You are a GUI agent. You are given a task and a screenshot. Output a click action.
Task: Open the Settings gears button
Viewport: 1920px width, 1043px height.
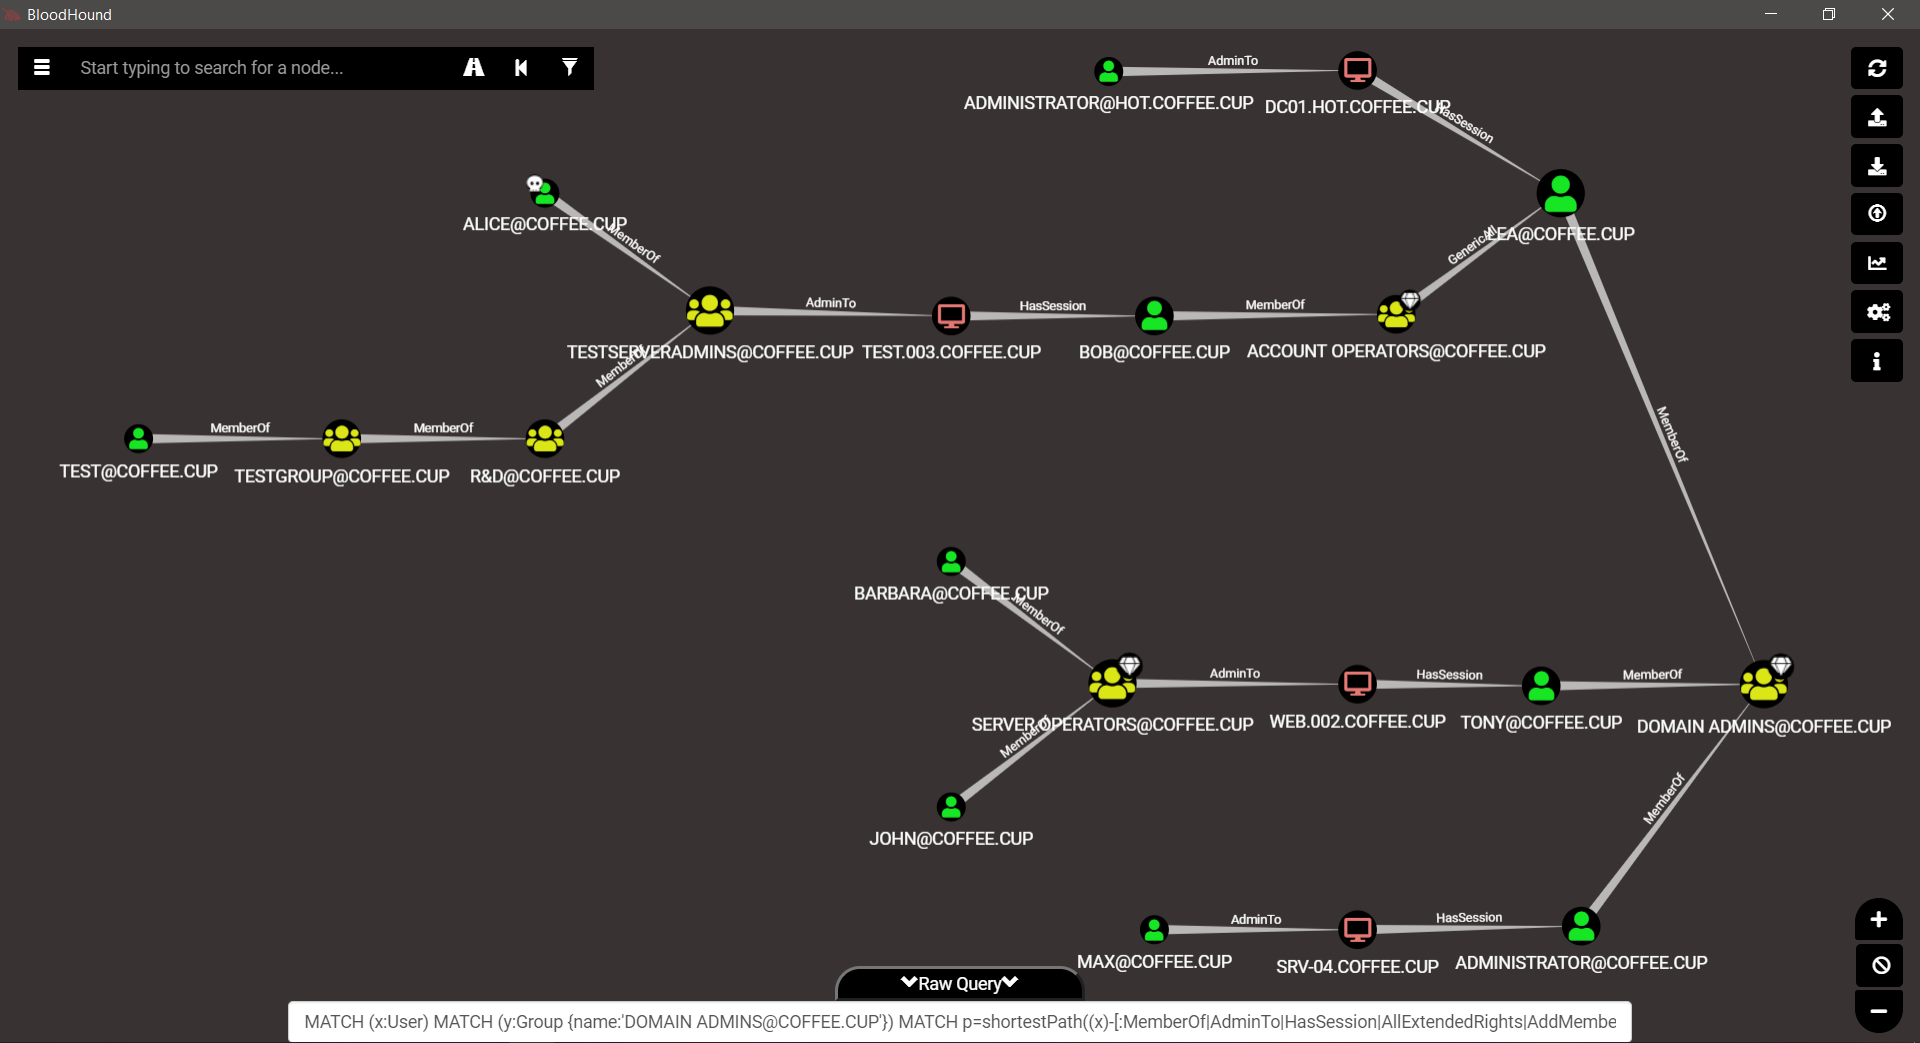pos(1877,312)
